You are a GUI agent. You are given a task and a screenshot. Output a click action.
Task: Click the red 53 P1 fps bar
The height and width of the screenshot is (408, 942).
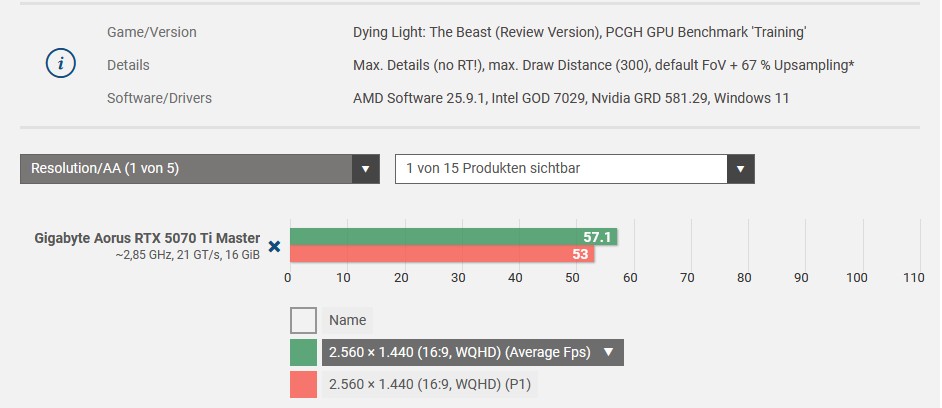[442, 254]
